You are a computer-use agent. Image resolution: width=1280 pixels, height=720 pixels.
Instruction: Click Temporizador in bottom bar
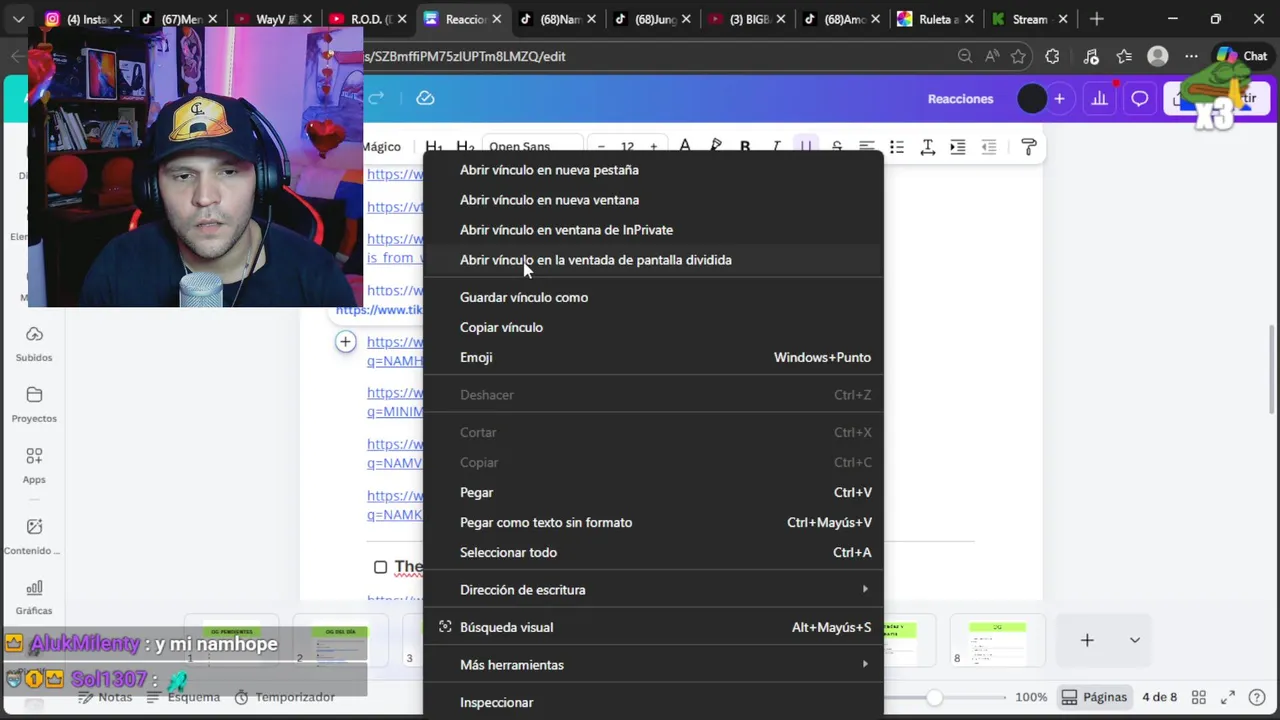285,697
